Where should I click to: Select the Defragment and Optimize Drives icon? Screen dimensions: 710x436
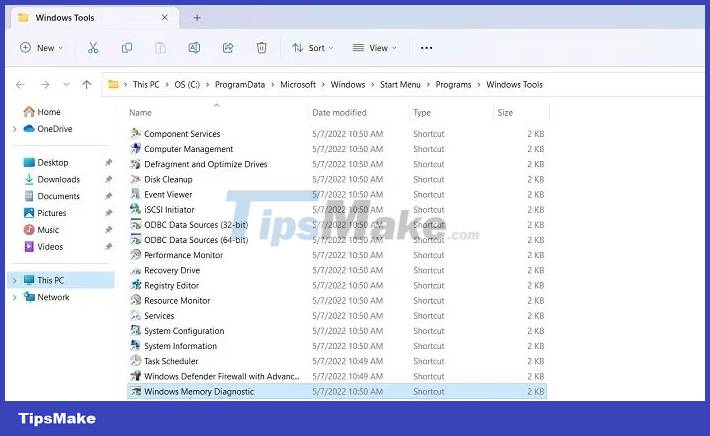[x=135, y=164]
